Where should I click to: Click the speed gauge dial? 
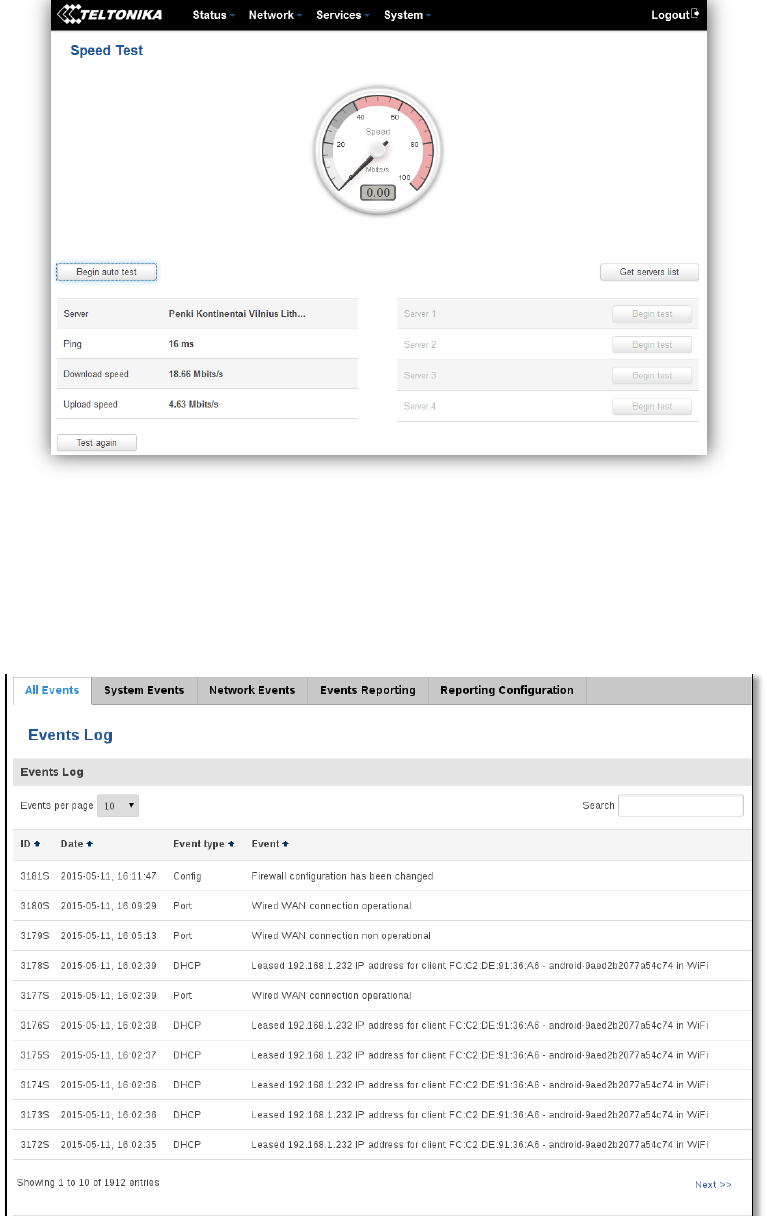click(378, 150)
